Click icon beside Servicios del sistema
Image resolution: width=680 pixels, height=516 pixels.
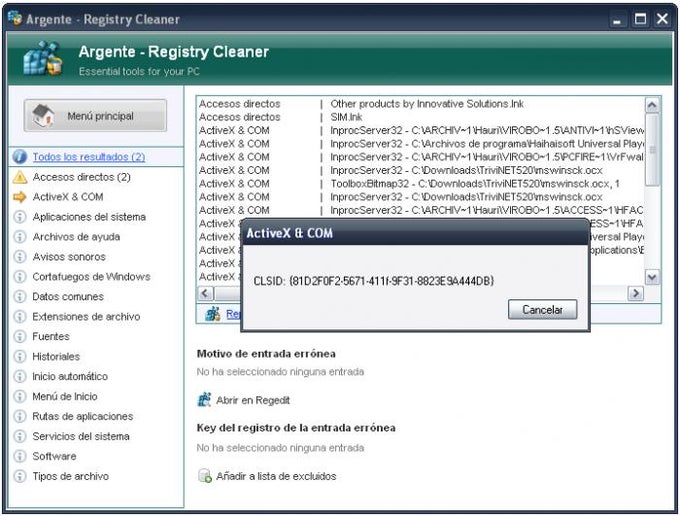click(x=20, y=436)
